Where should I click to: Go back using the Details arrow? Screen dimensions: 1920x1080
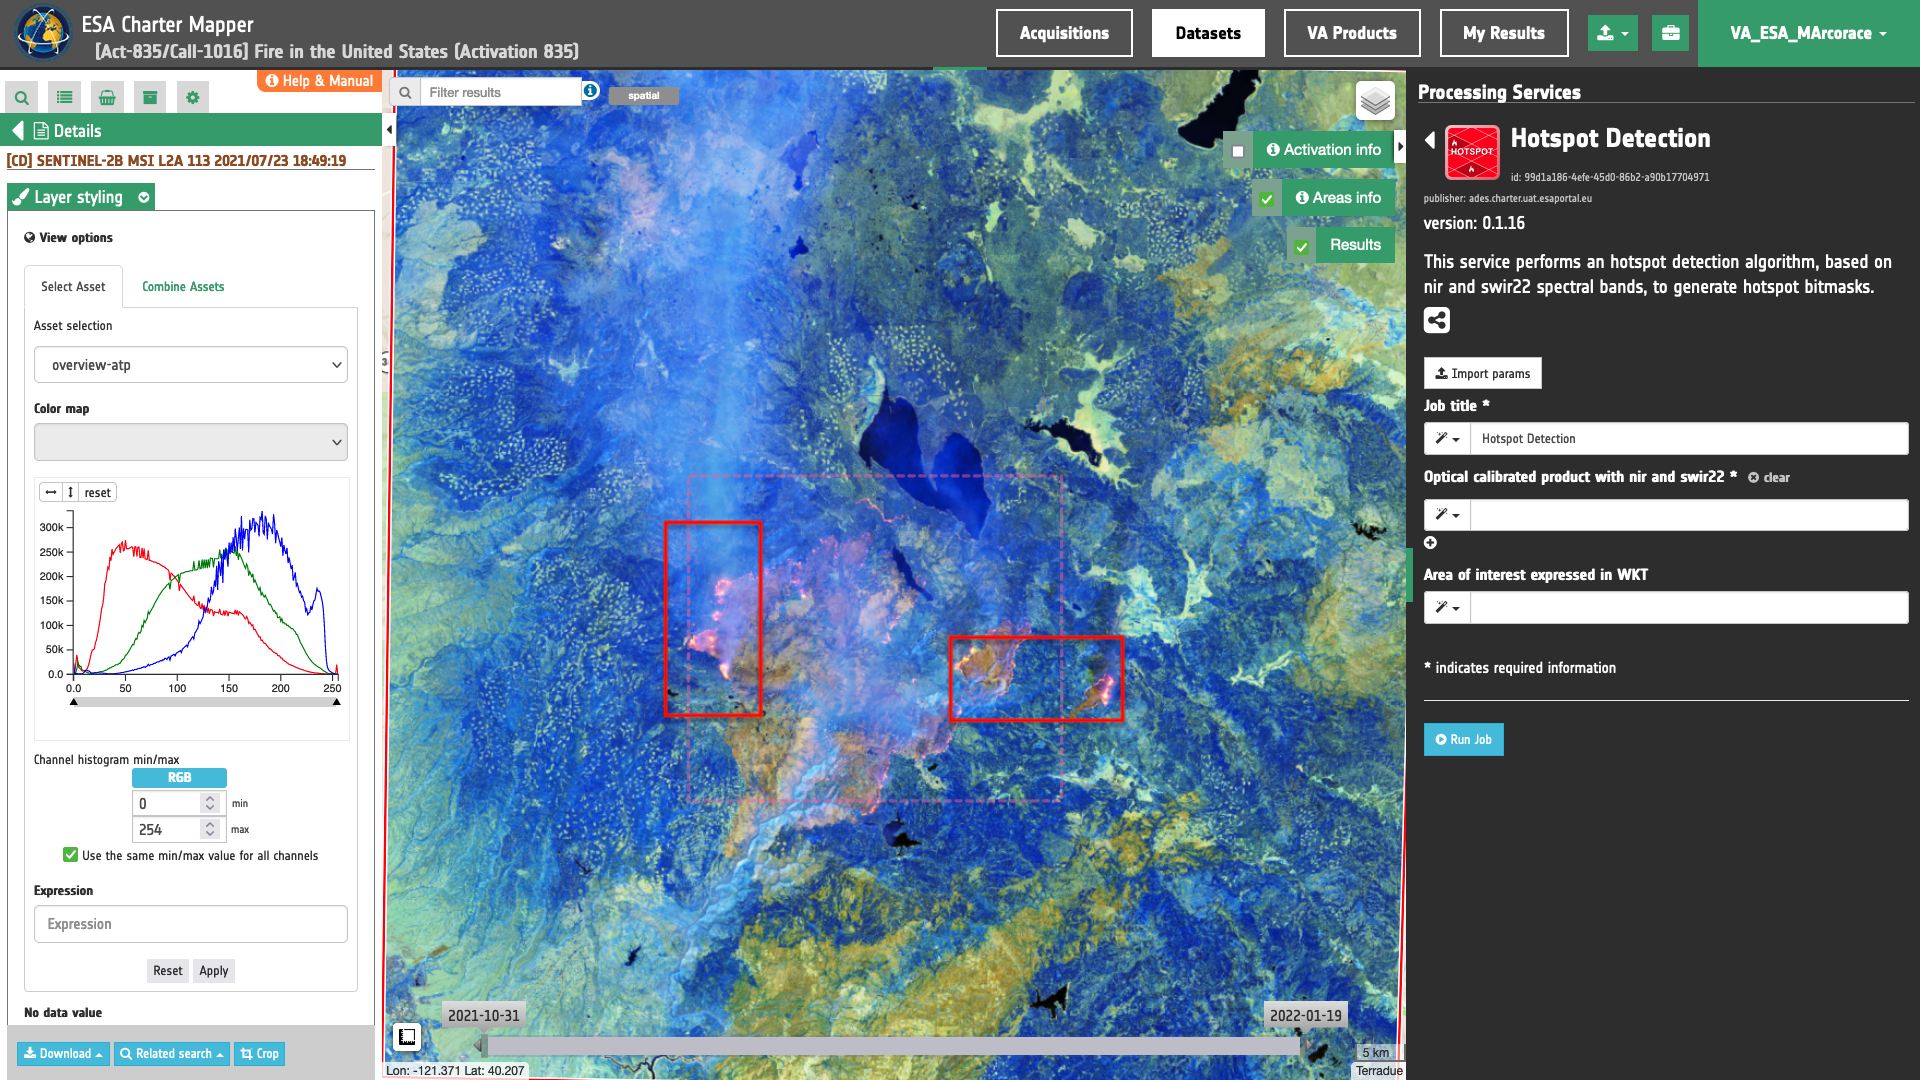pyautogui.click(x=18, y=131)
